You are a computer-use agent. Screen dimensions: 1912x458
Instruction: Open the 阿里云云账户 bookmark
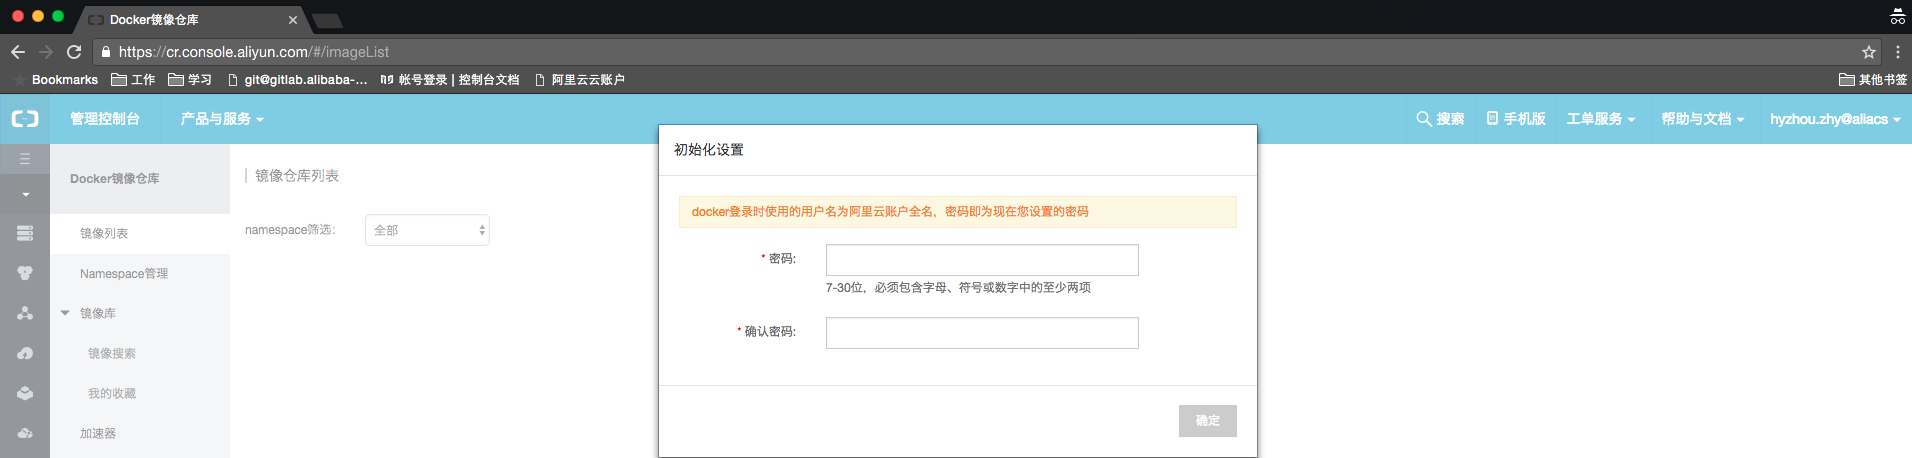click(x=580, y=80)
